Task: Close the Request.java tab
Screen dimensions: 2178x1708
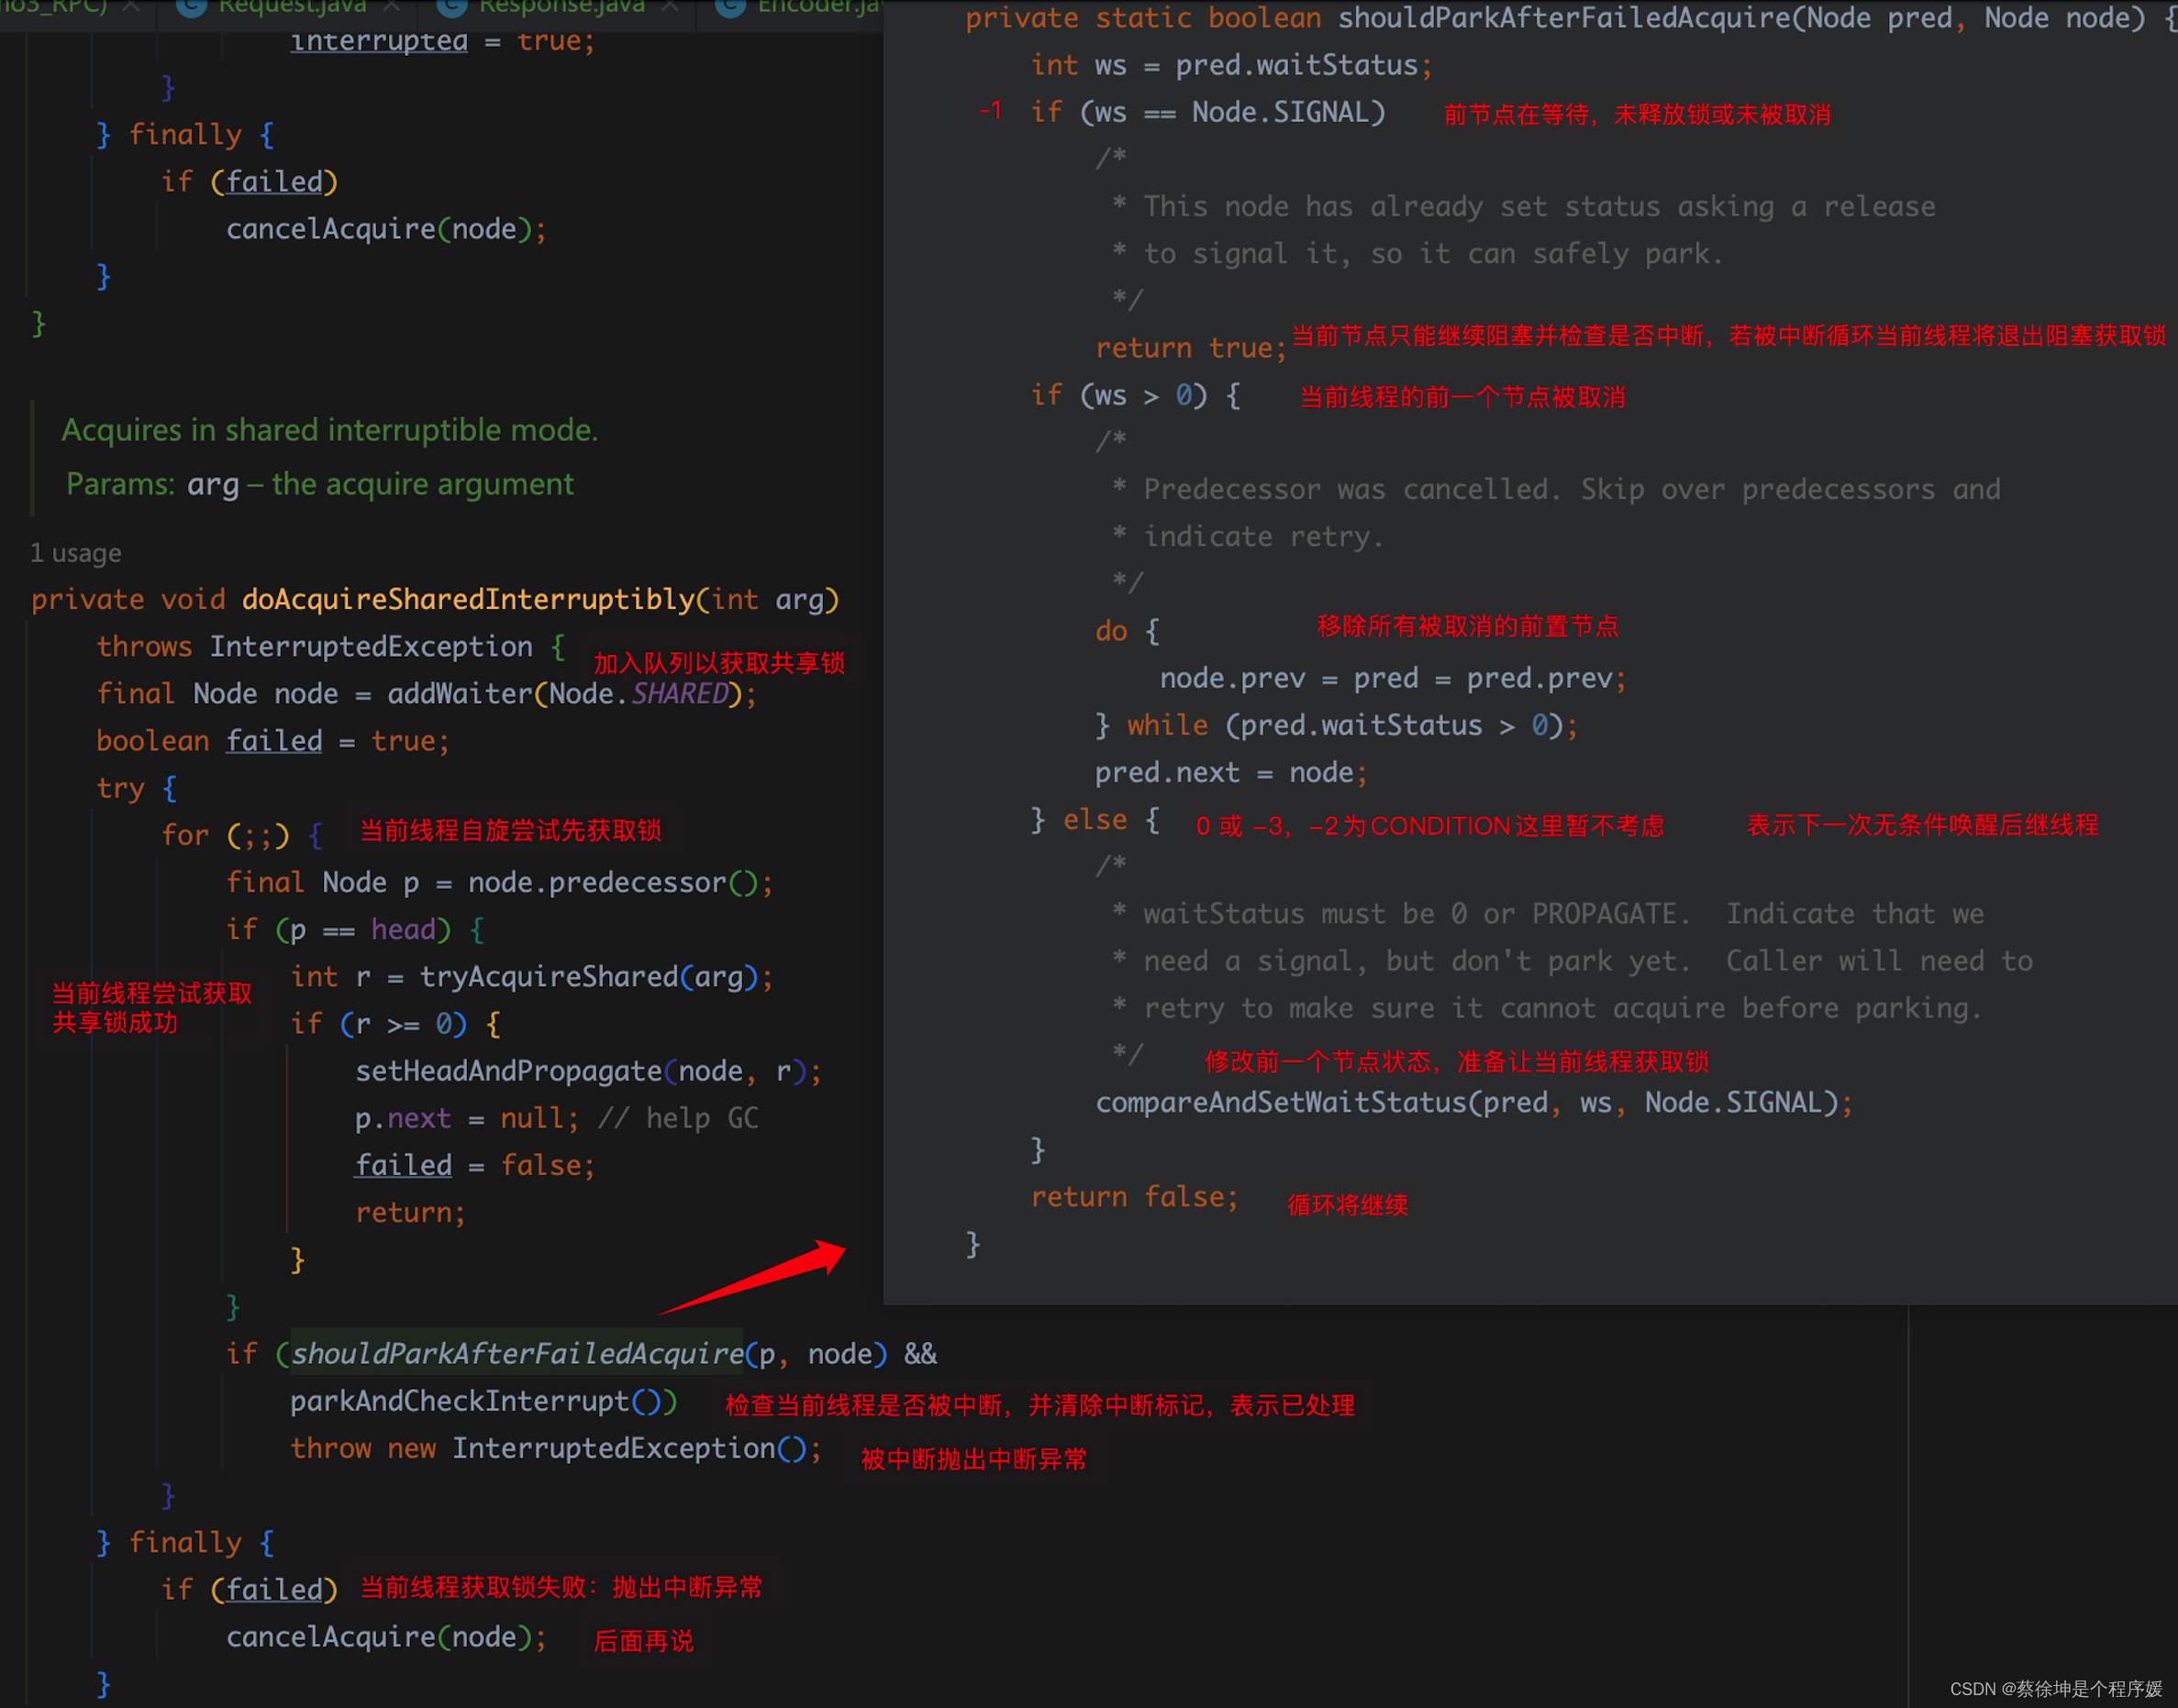Action: [x=392, y=8]
